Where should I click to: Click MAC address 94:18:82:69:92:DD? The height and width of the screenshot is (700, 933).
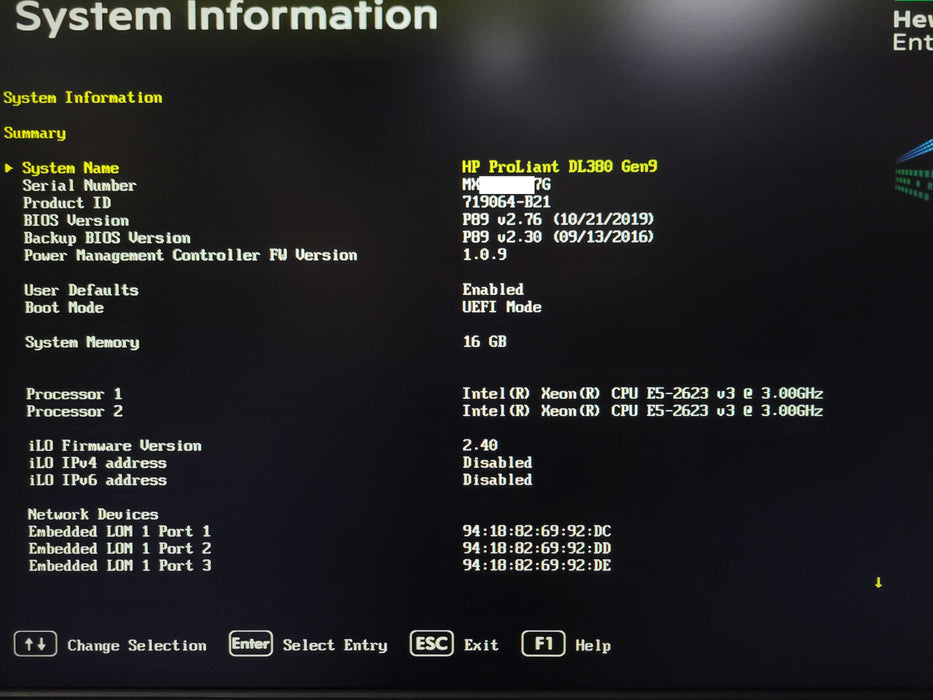[x=537, y=548]
